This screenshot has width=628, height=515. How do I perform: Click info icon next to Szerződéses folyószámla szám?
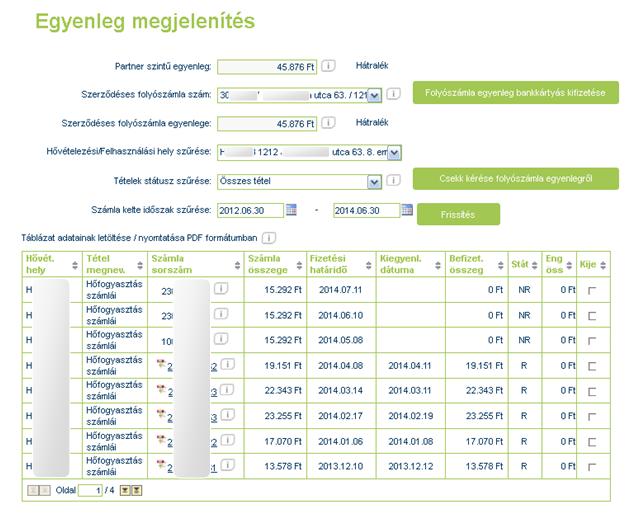coord(393,94)
